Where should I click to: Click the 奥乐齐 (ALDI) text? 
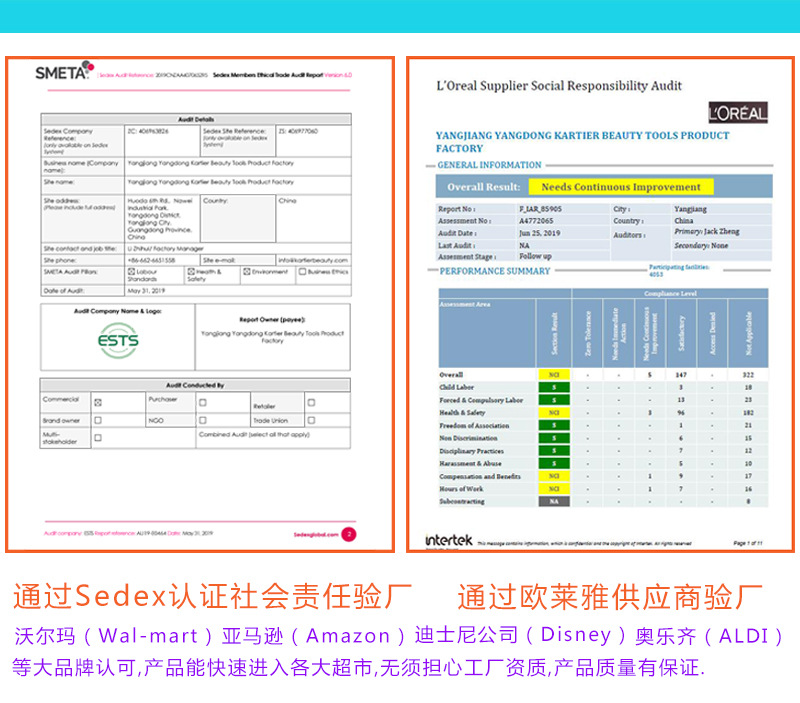click(x=710, y=636)
